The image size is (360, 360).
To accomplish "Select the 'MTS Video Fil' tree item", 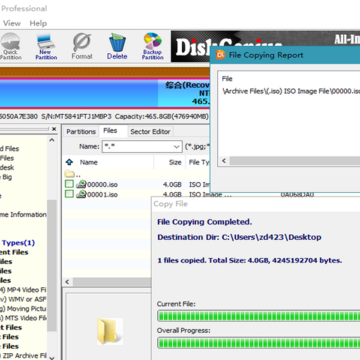I will pos(23,318).
